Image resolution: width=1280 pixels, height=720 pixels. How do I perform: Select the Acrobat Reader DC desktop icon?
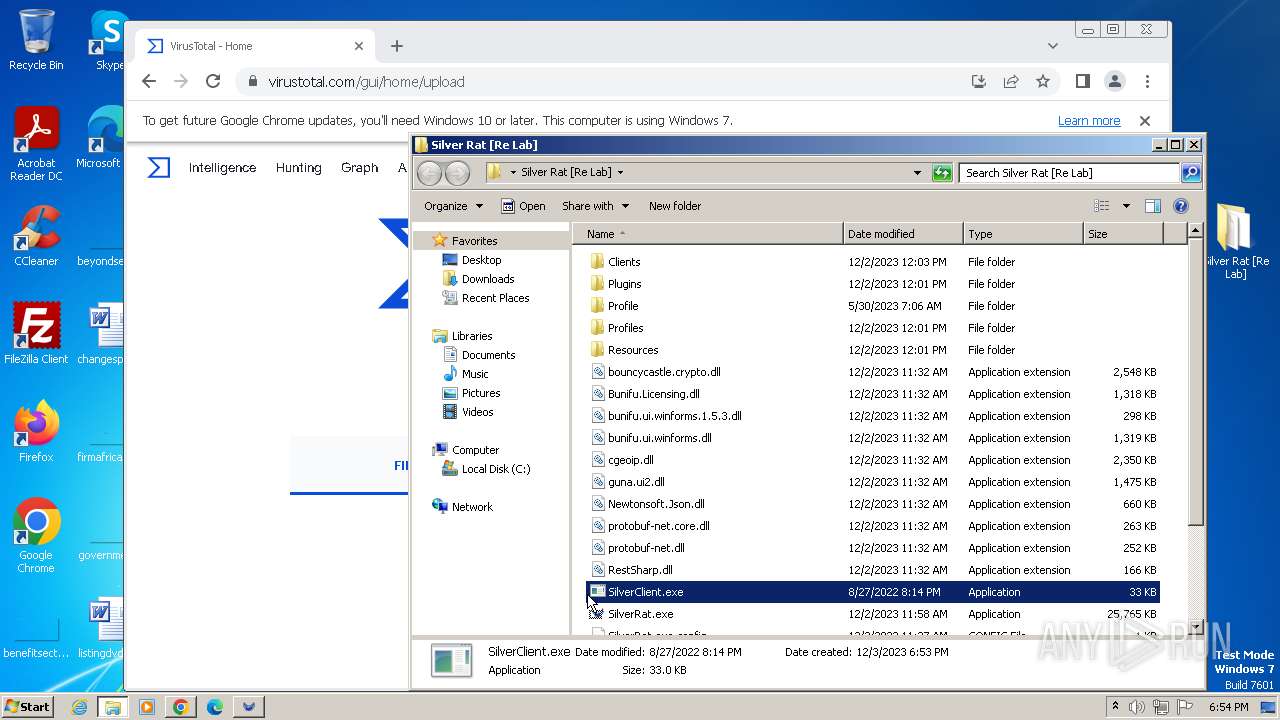pyautogui.click(x=36, y=144)
